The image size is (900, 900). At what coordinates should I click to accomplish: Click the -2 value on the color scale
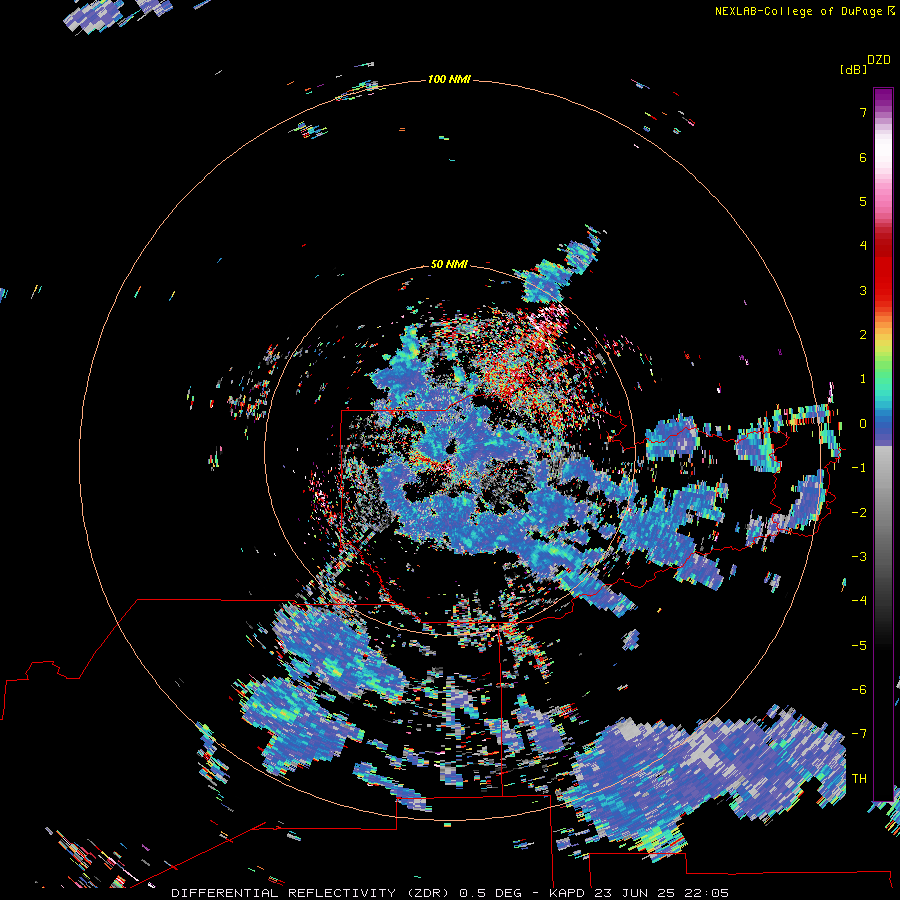(859, 513)
